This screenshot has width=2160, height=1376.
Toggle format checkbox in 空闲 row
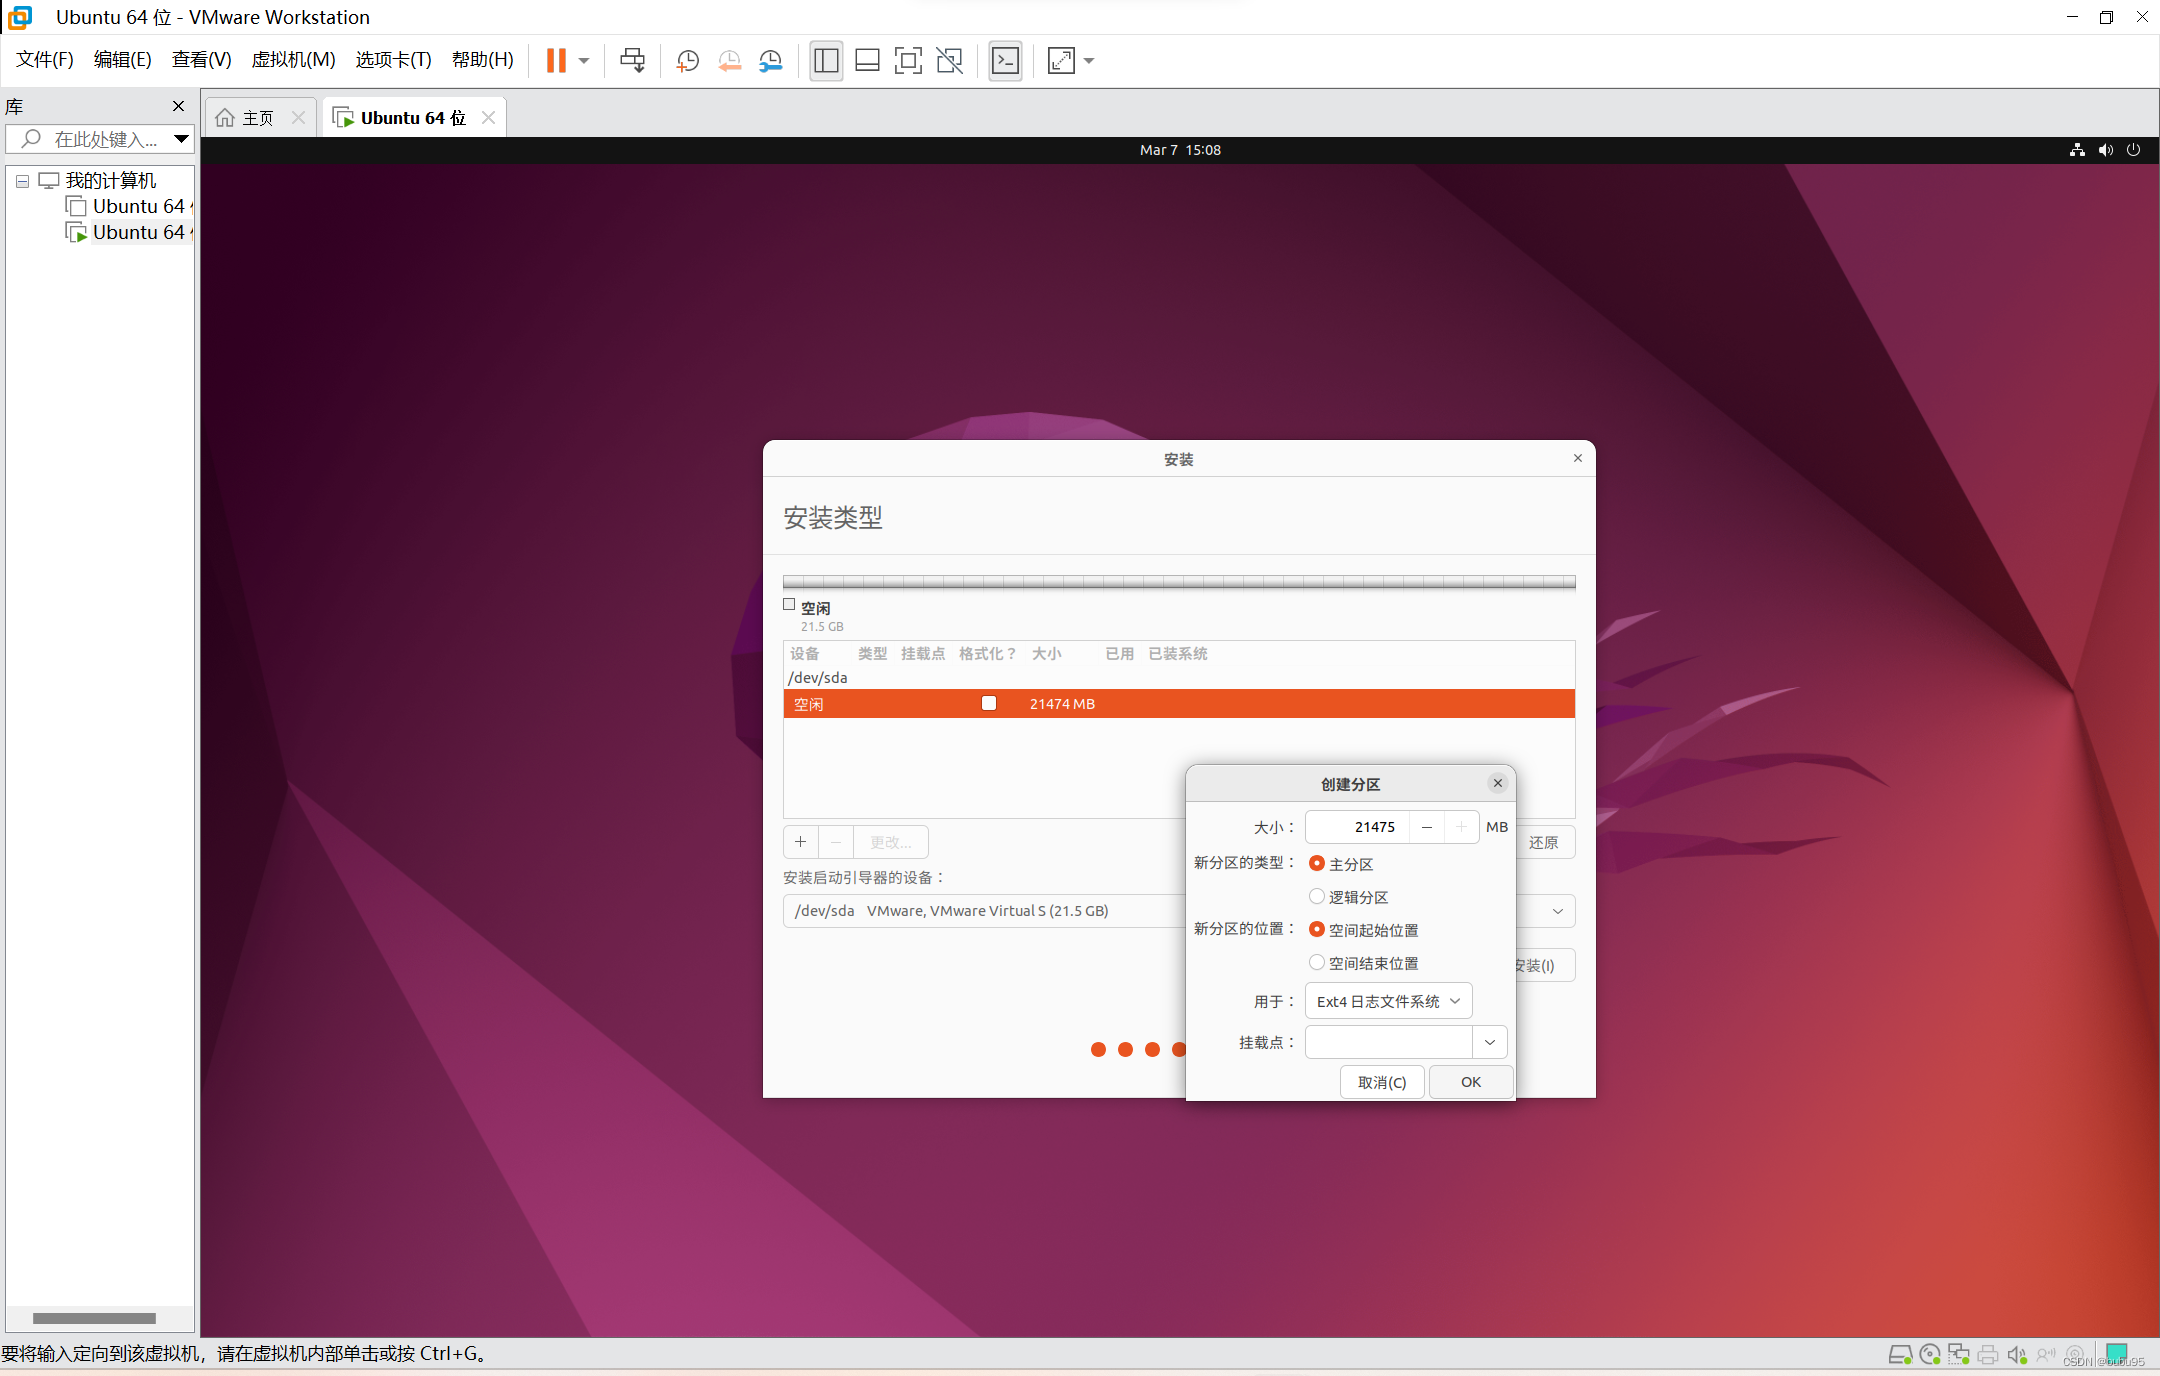(989, 703)
